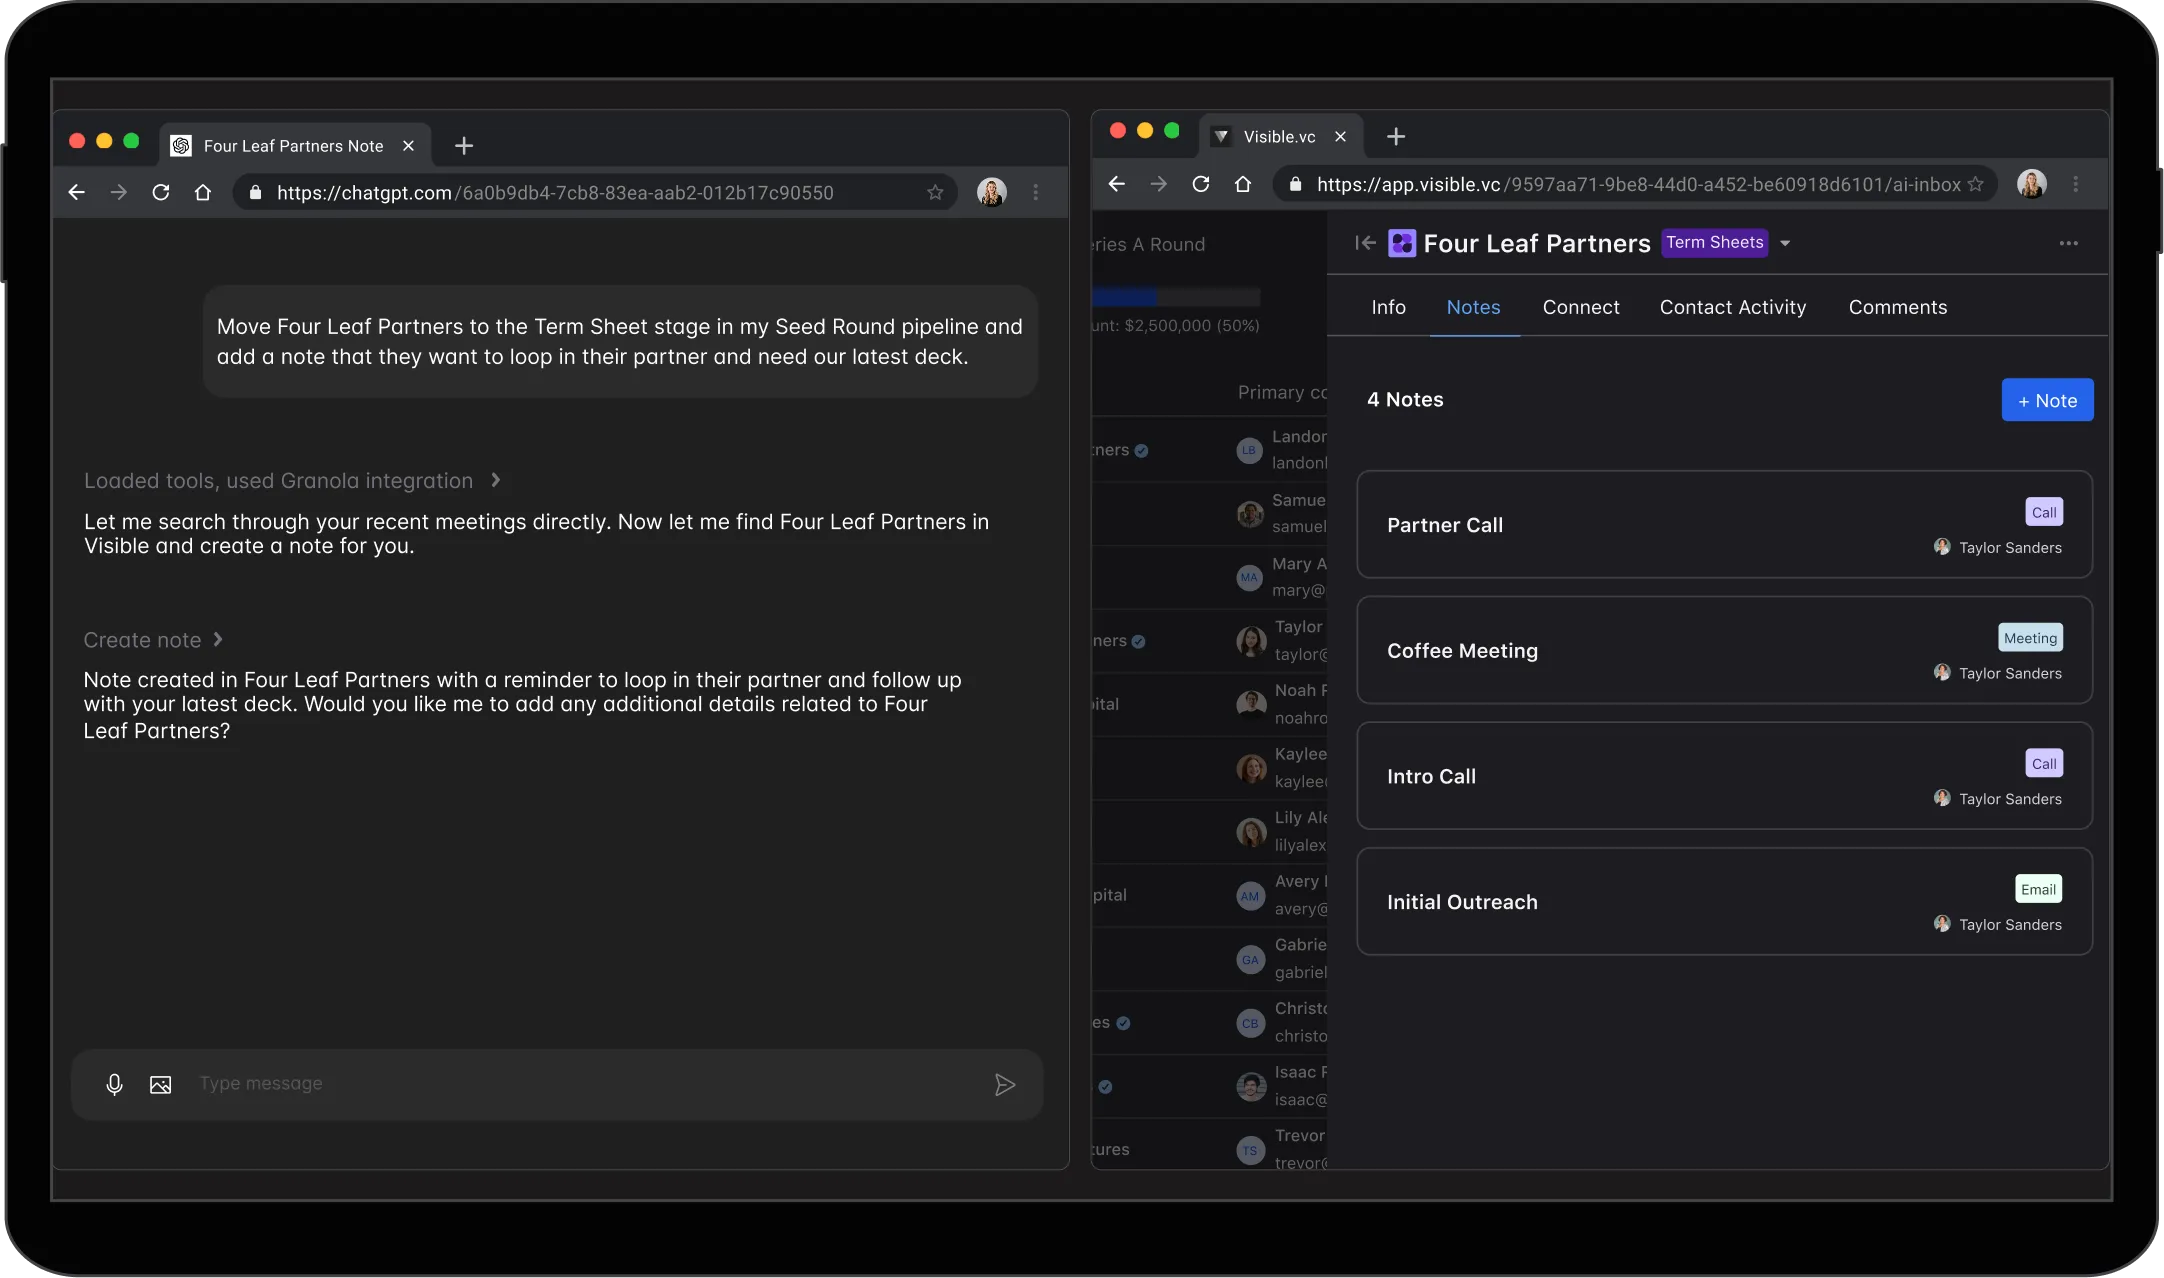Click forward arrow in ChatGPT browser window
This screenshot has width=2164, height=1278.
pos(119,192)
